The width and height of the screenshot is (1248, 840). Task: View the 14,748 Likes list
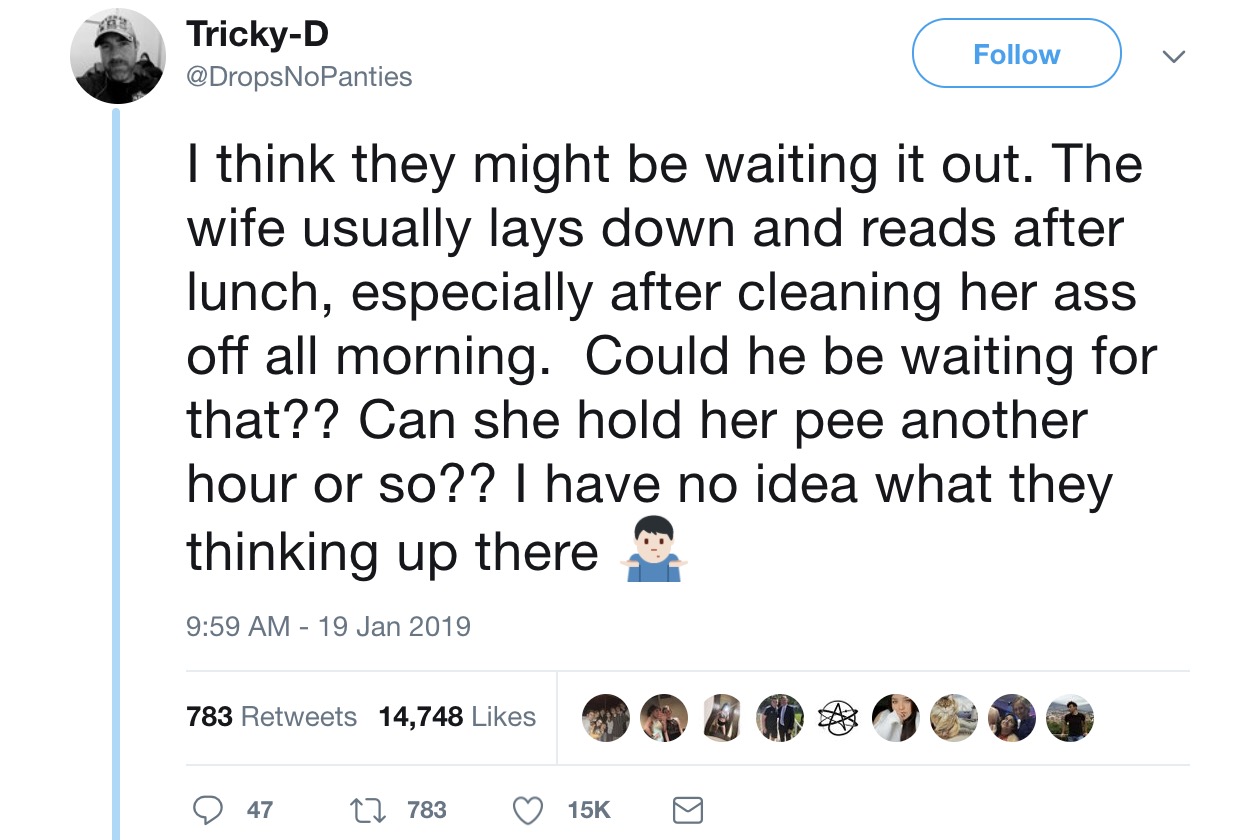click(457, 717)
